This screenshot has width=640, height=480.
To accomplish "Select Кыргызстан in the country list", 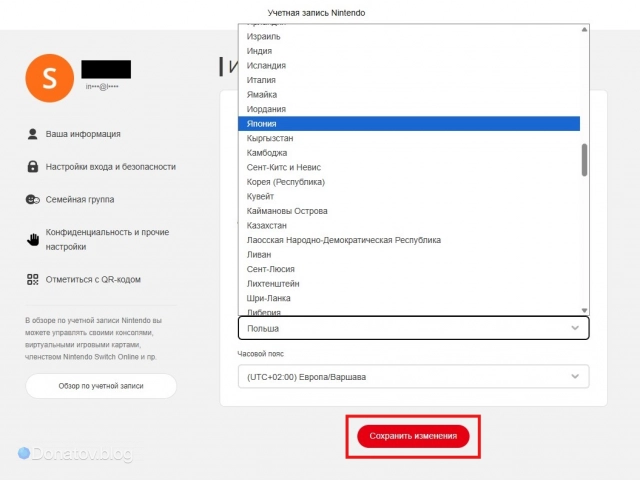I will tap(409, 138).
